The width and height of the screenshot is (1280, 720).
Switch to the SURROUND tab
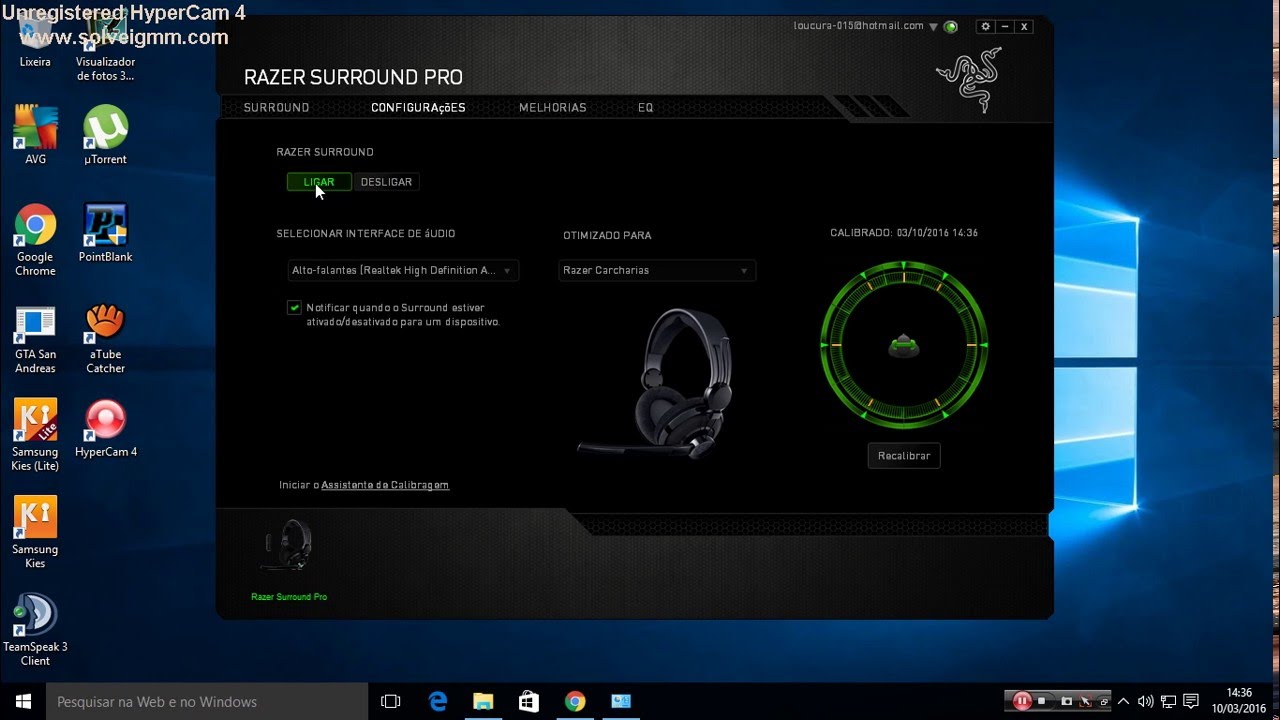pos(275,107)
